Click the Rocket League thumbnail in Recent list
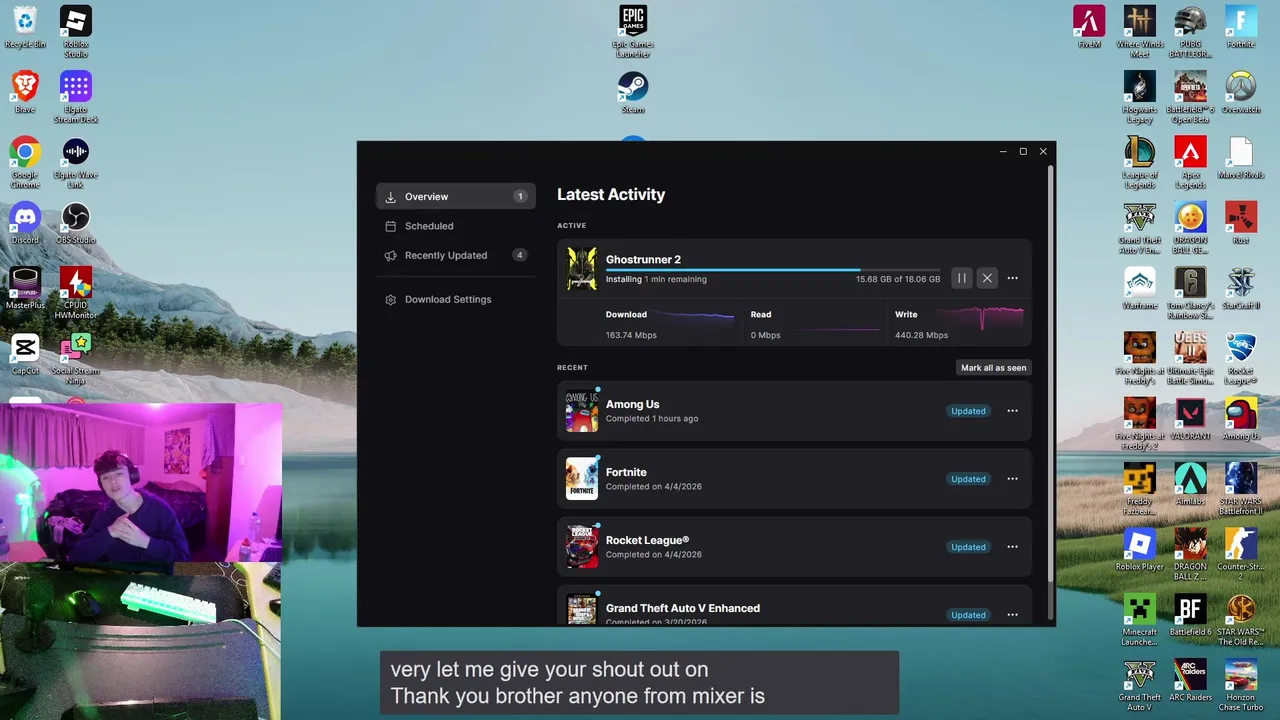The image size is (1280, 720). click(x=581, y=547)
